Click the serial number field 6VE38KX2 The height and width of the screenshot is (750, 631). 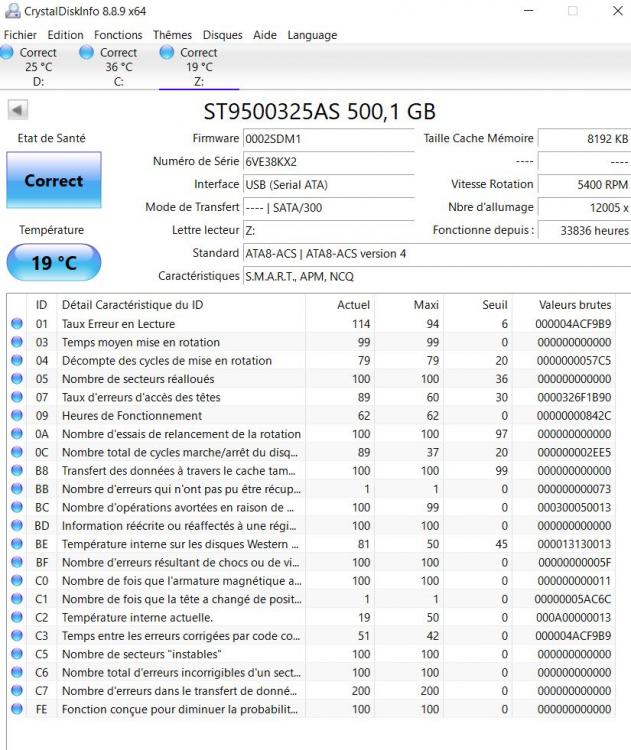(x=328, y=161)
